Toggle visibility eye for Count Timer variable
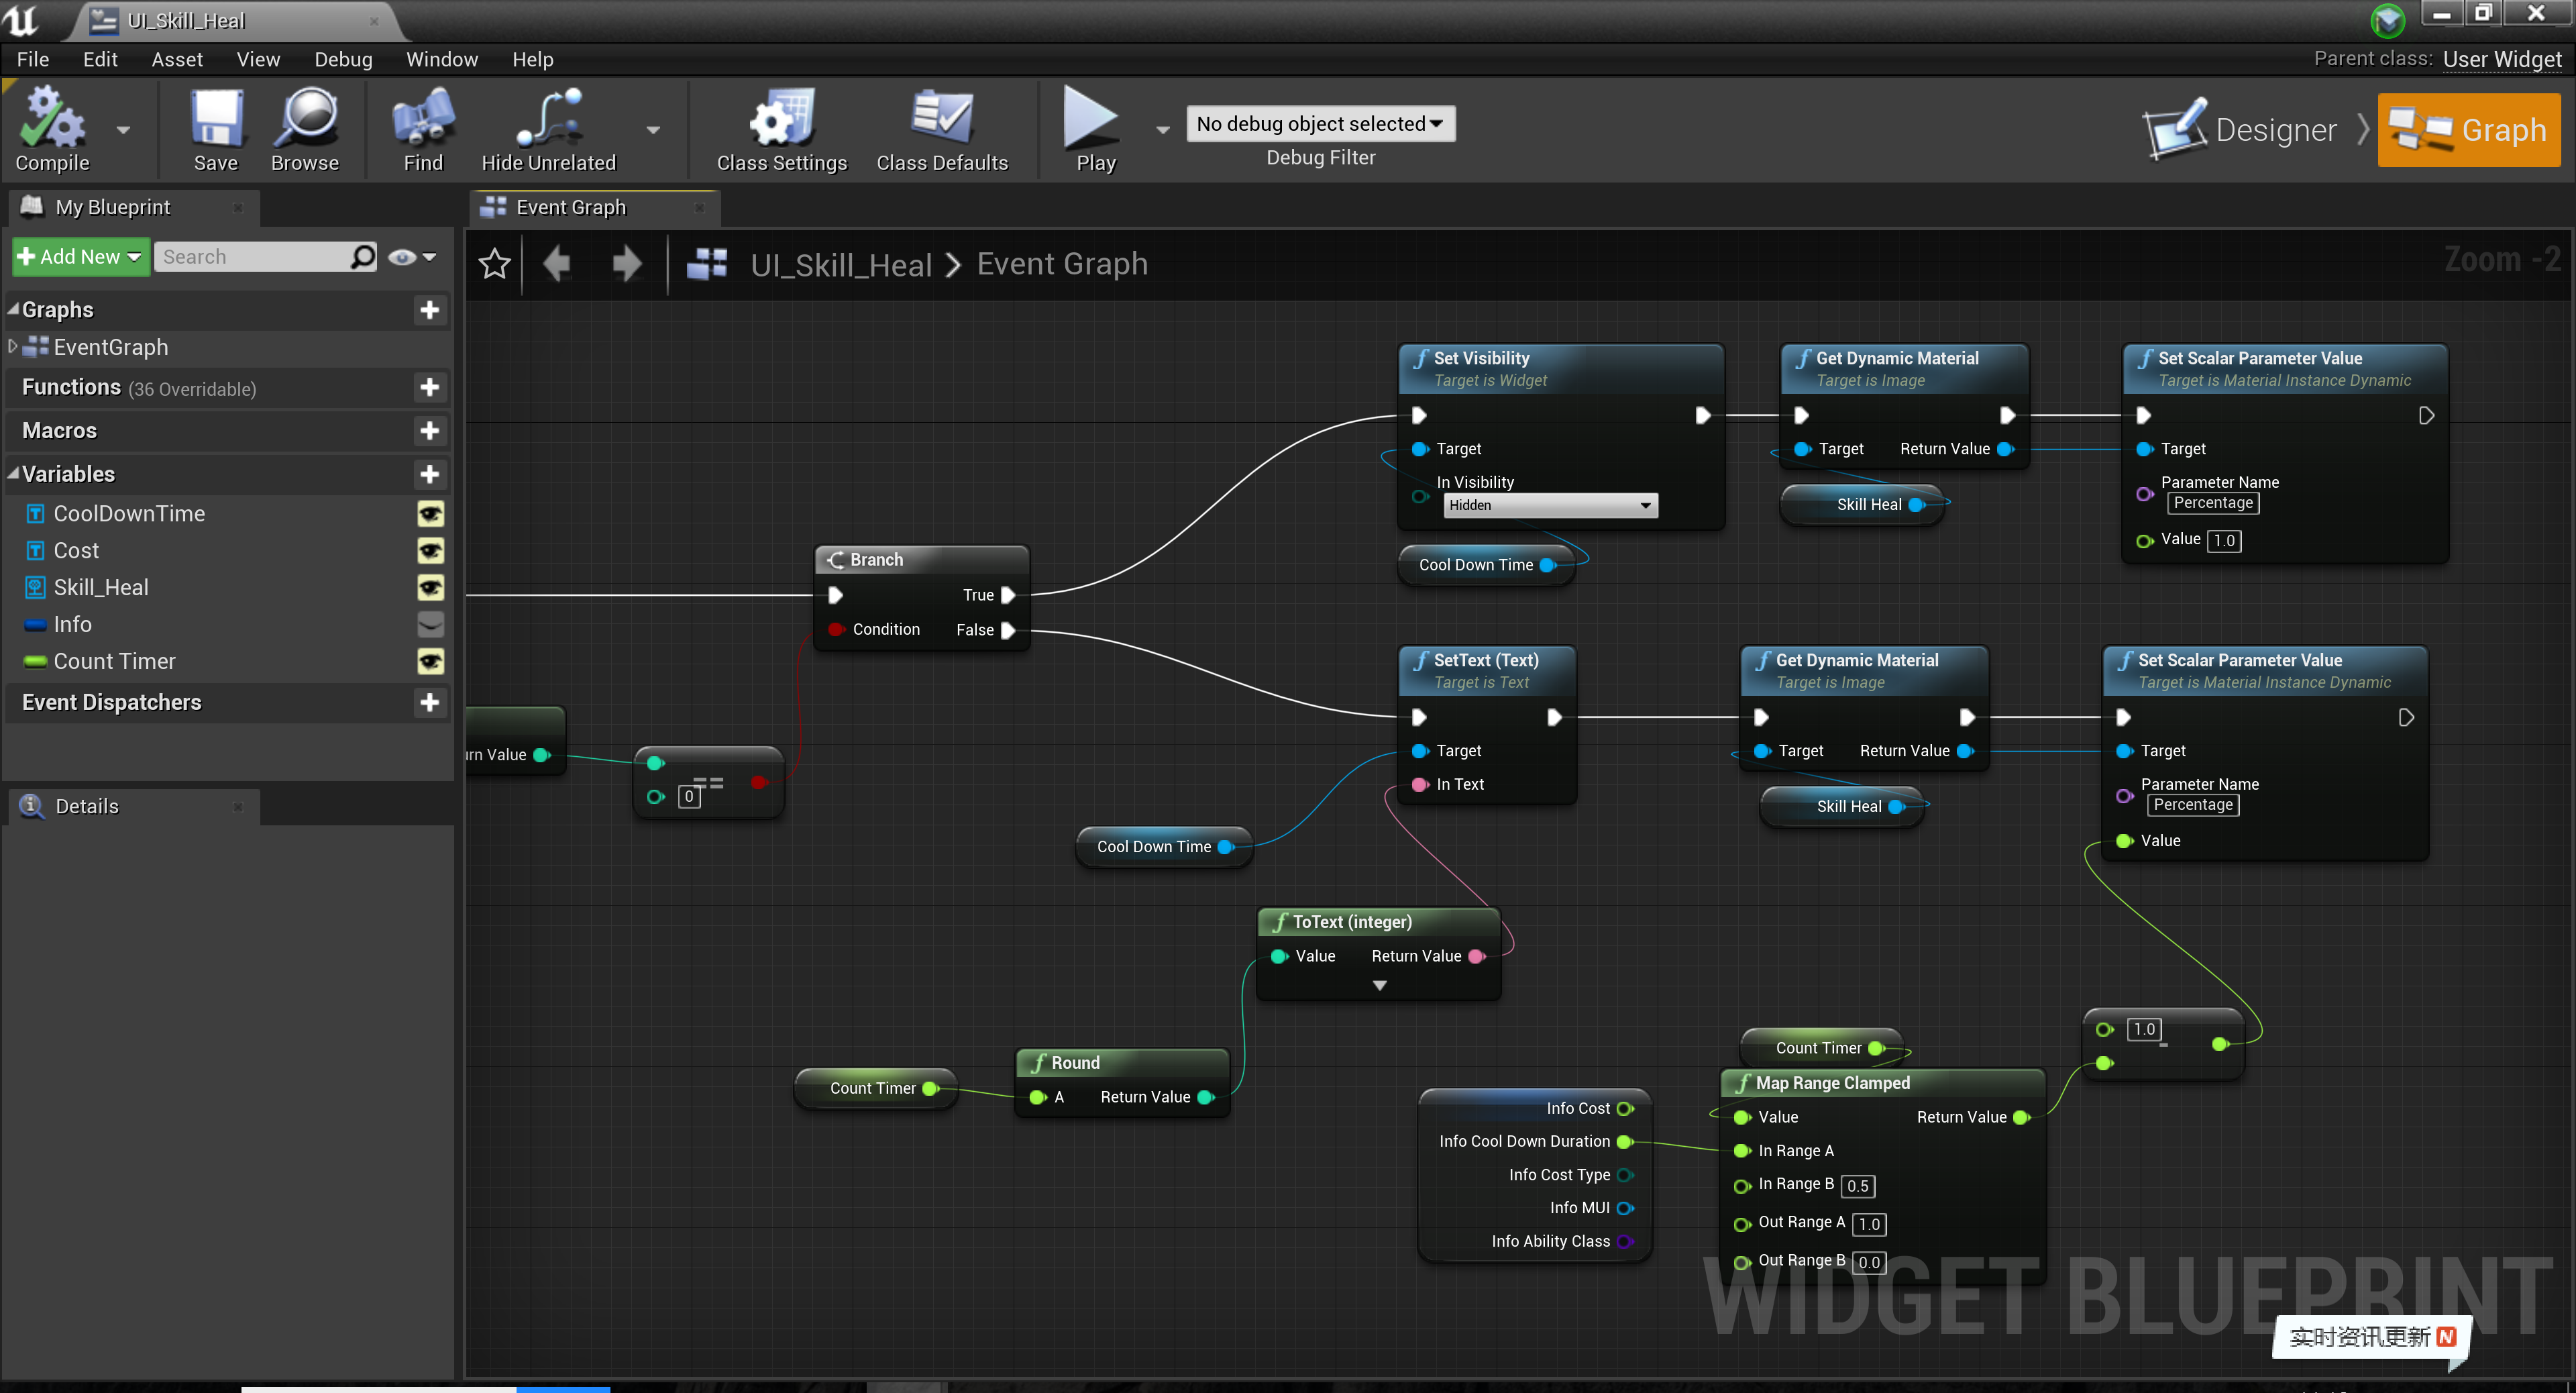 click(430, 661)
